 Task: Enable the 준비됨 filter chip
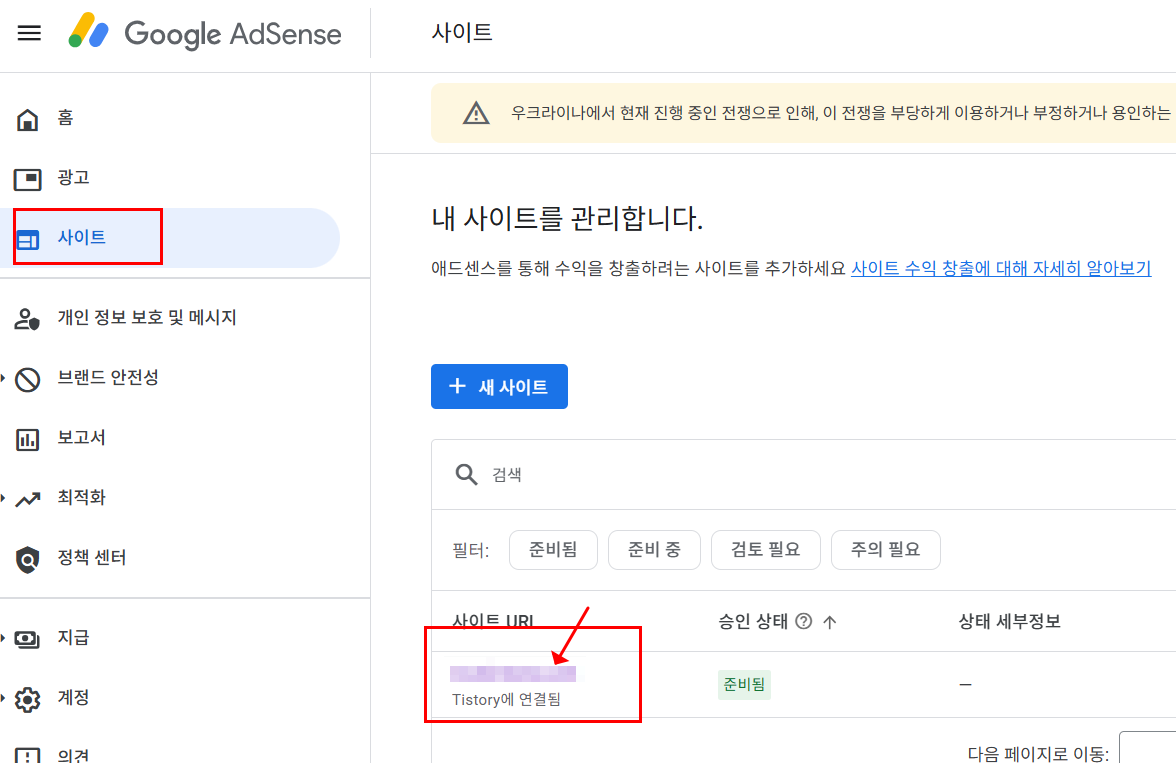[553, 550]
